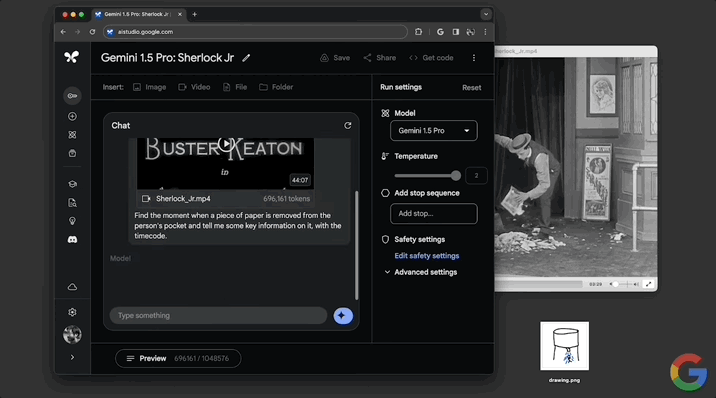
Task: Select the Gemini 1.5 Pro: Sherlock Jr browser tab
Action: (x=138, y=14)
